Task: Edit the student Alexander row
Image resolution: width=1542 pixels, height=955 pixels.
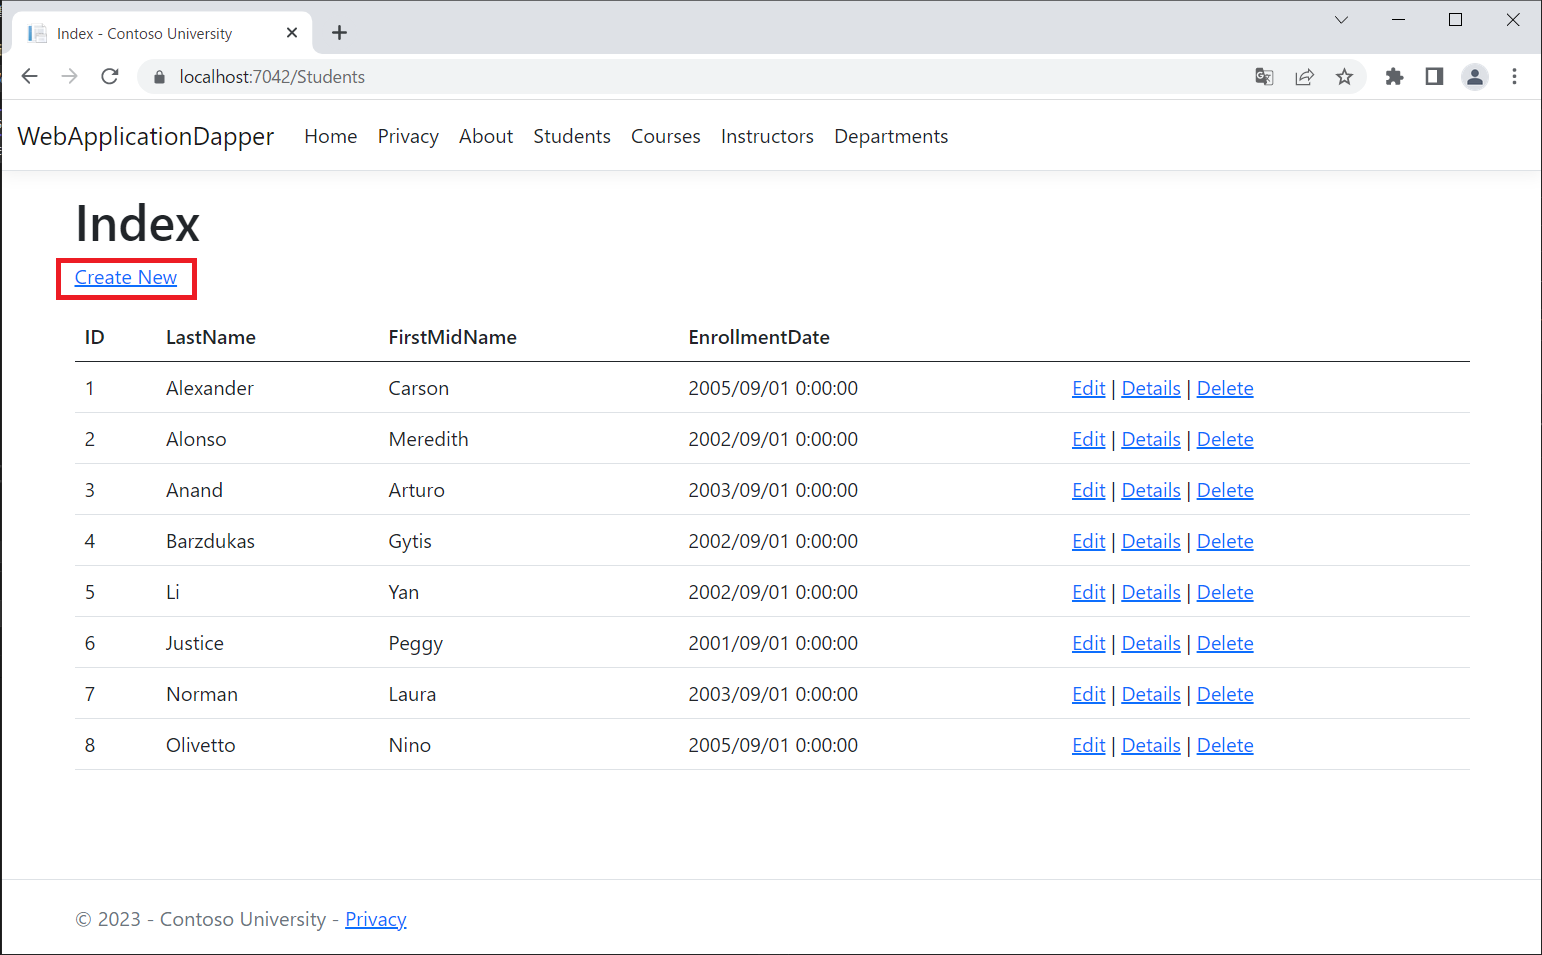Action: tap(1088, 389)
